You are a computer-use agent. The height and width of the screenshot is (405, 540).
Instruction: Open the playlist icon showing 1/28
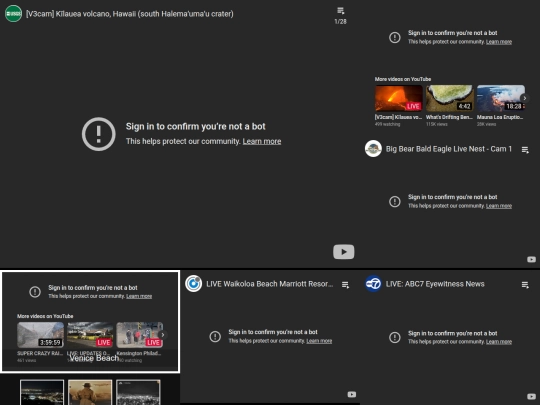coord(340,15)
